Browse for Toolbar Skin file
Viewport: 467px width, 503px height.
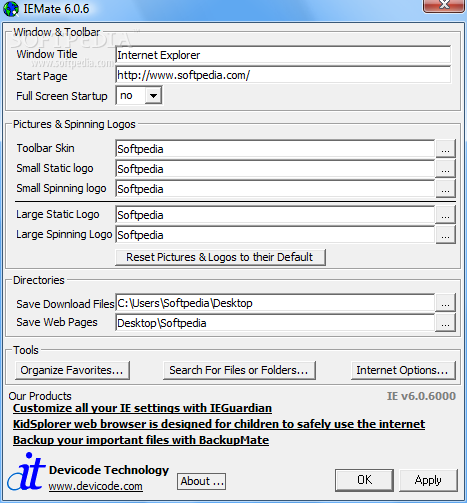[x=445, y=149]
